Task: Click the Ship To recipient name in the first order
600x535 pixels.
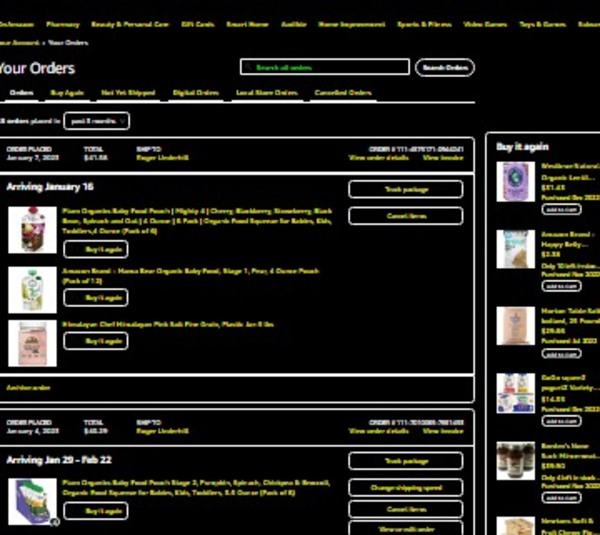Action: (162, 158)
